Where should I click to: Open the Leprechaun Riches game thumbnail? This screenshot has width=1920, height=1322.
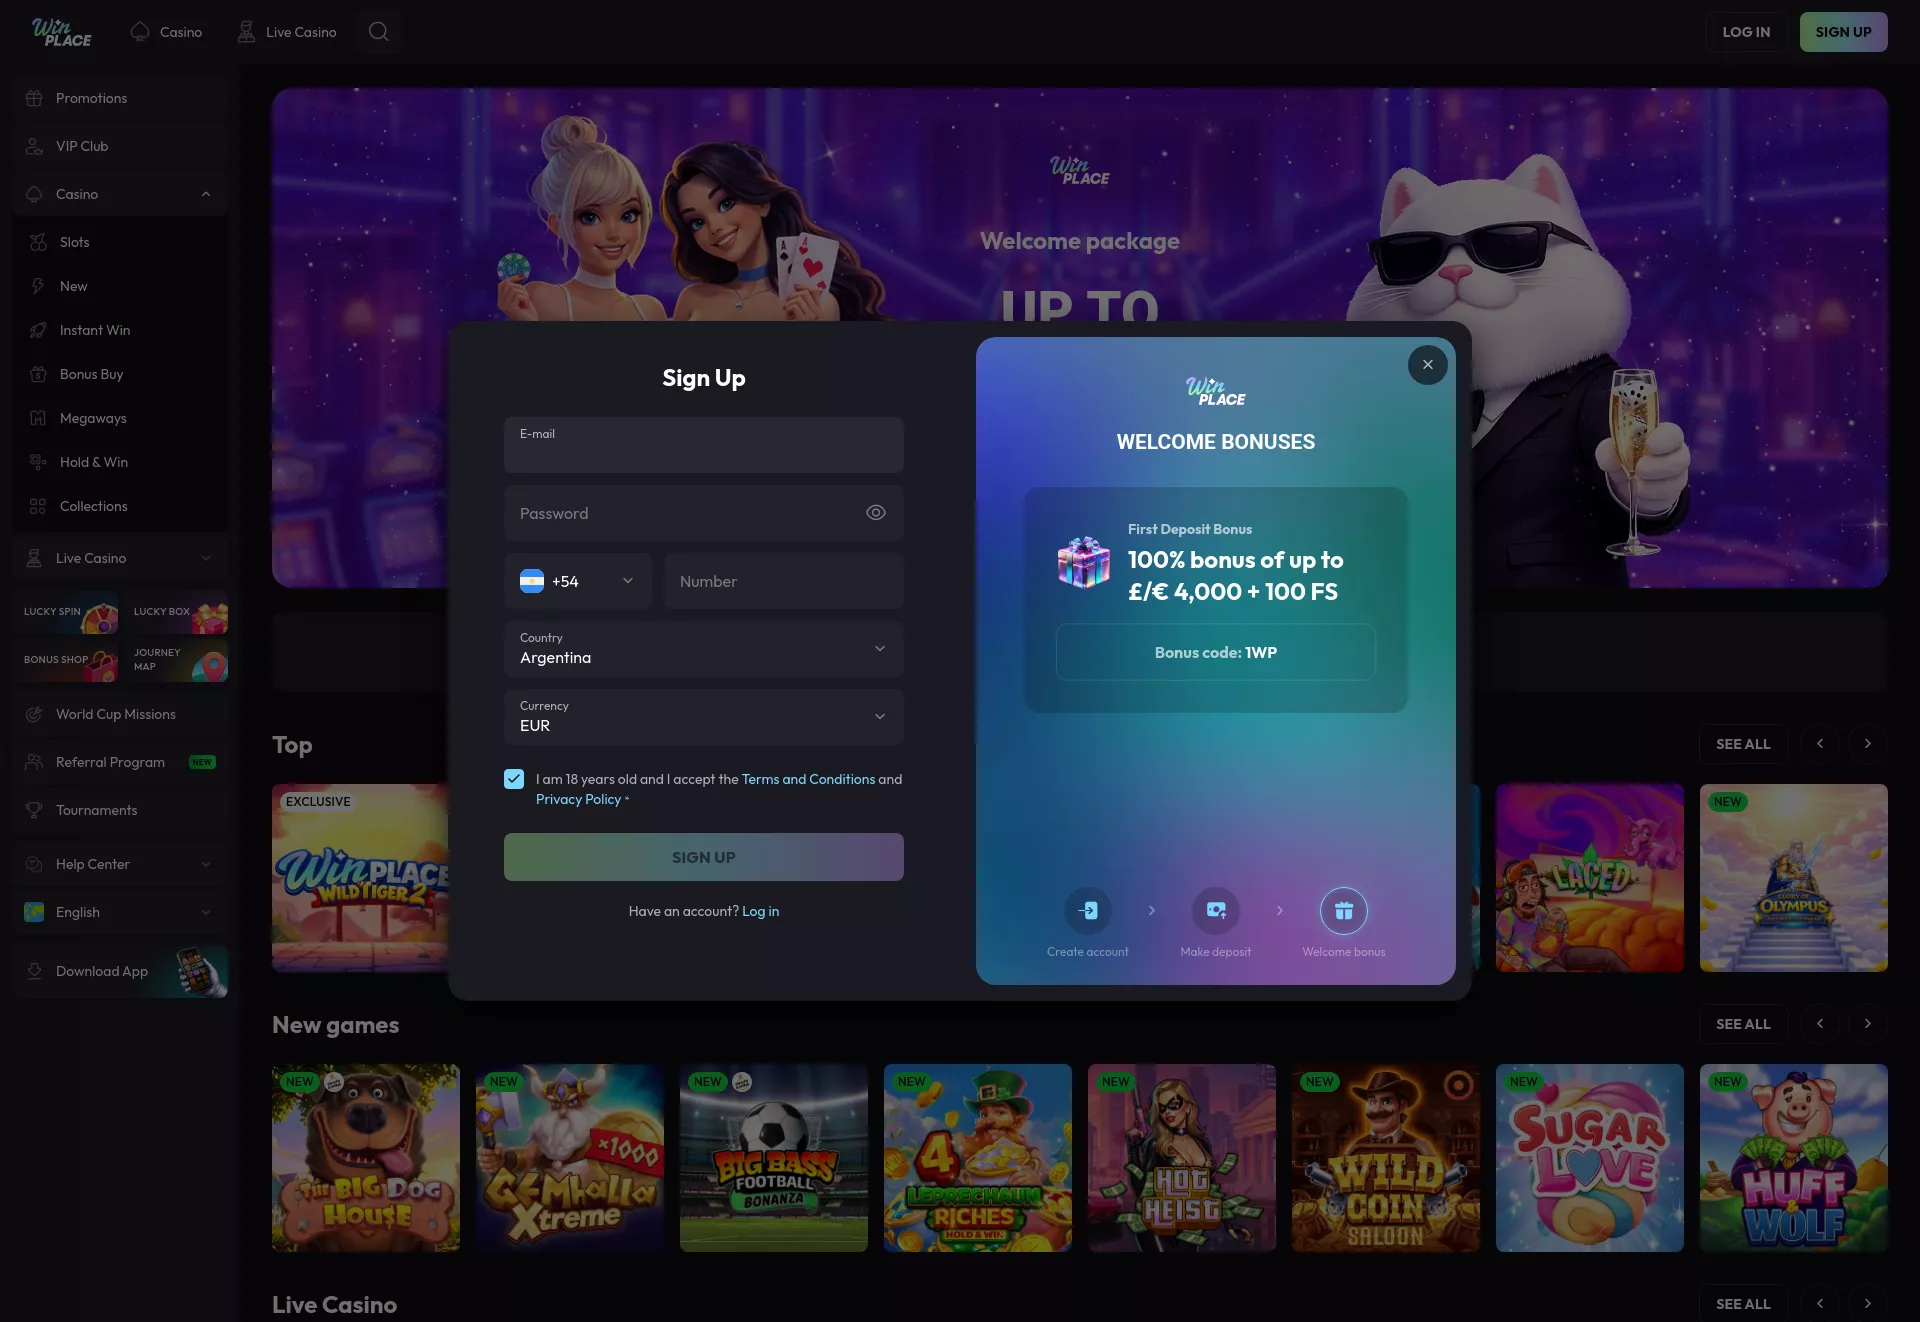(978, 1158)
